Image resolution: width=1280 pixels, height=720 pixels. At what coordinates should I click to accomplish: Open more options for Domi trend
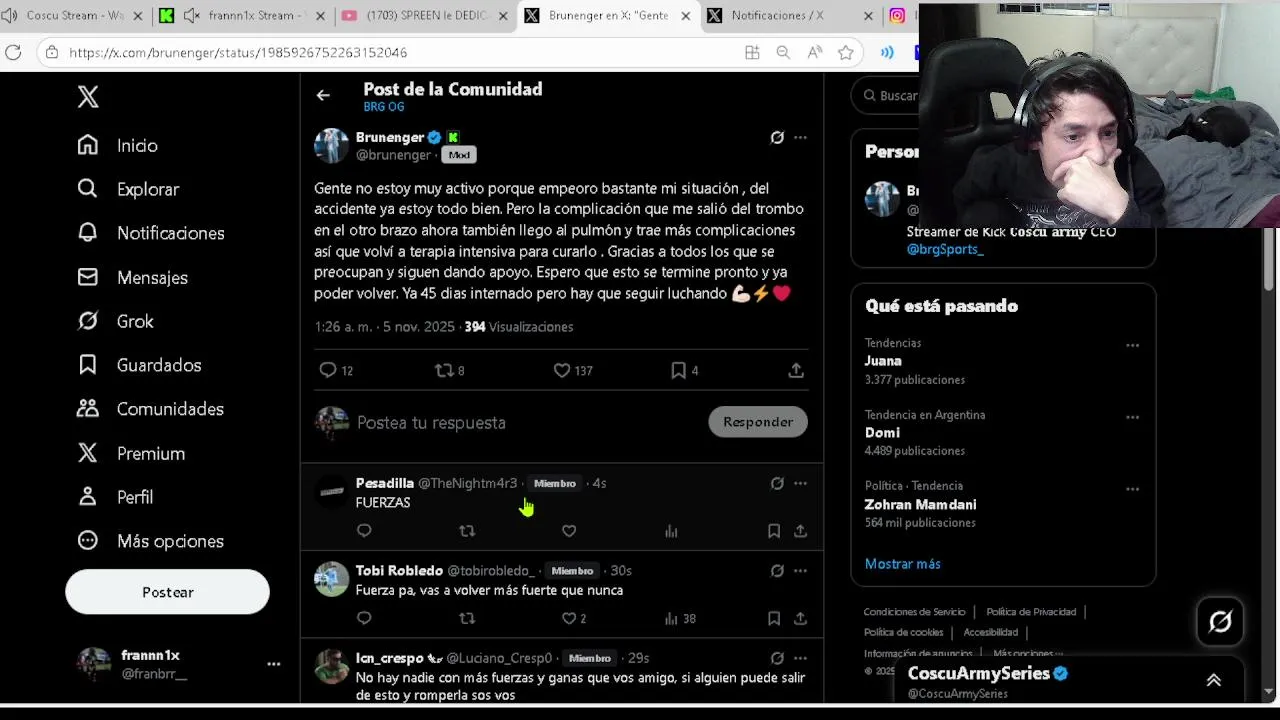1132,417
